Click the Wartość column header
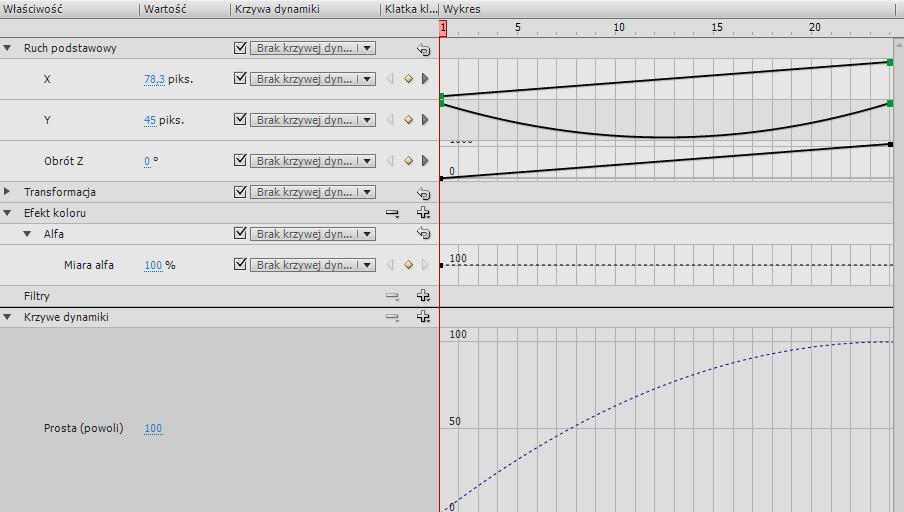This screenshot has width=904, height=512. click(165, 9)
